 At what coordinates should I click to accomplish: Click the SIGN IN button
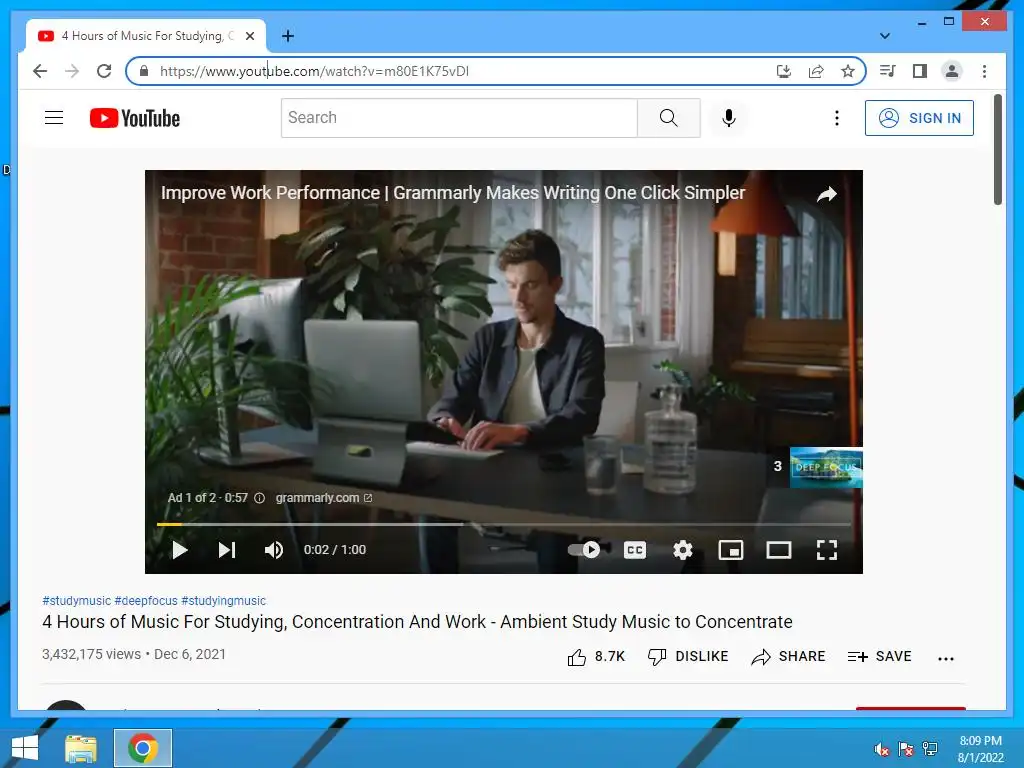coord(919,118)
